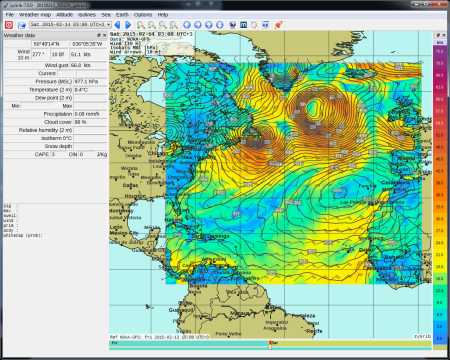Close the Weather data panel
Viewport: 450px width, 360px height.
105,35
